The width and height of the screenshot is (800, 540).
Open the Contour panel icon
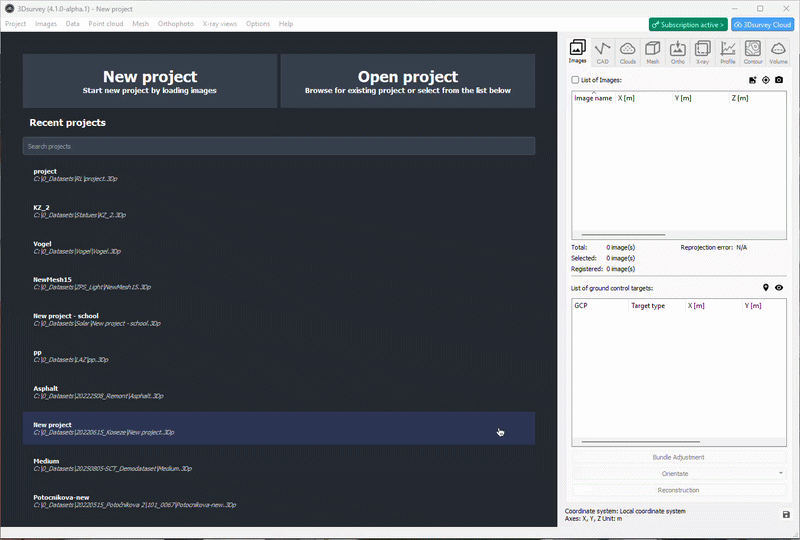[x=752, y=51]
